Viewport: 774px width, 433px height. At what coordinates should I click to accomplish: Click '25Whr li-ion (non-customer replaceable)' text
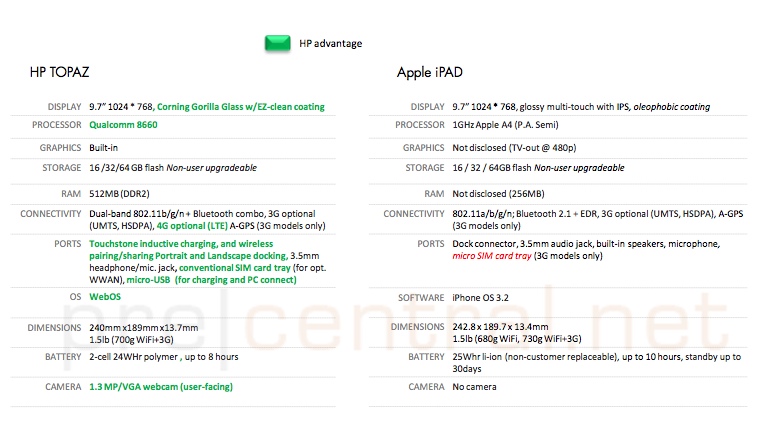pyautogui.click(x=535, y=357)
